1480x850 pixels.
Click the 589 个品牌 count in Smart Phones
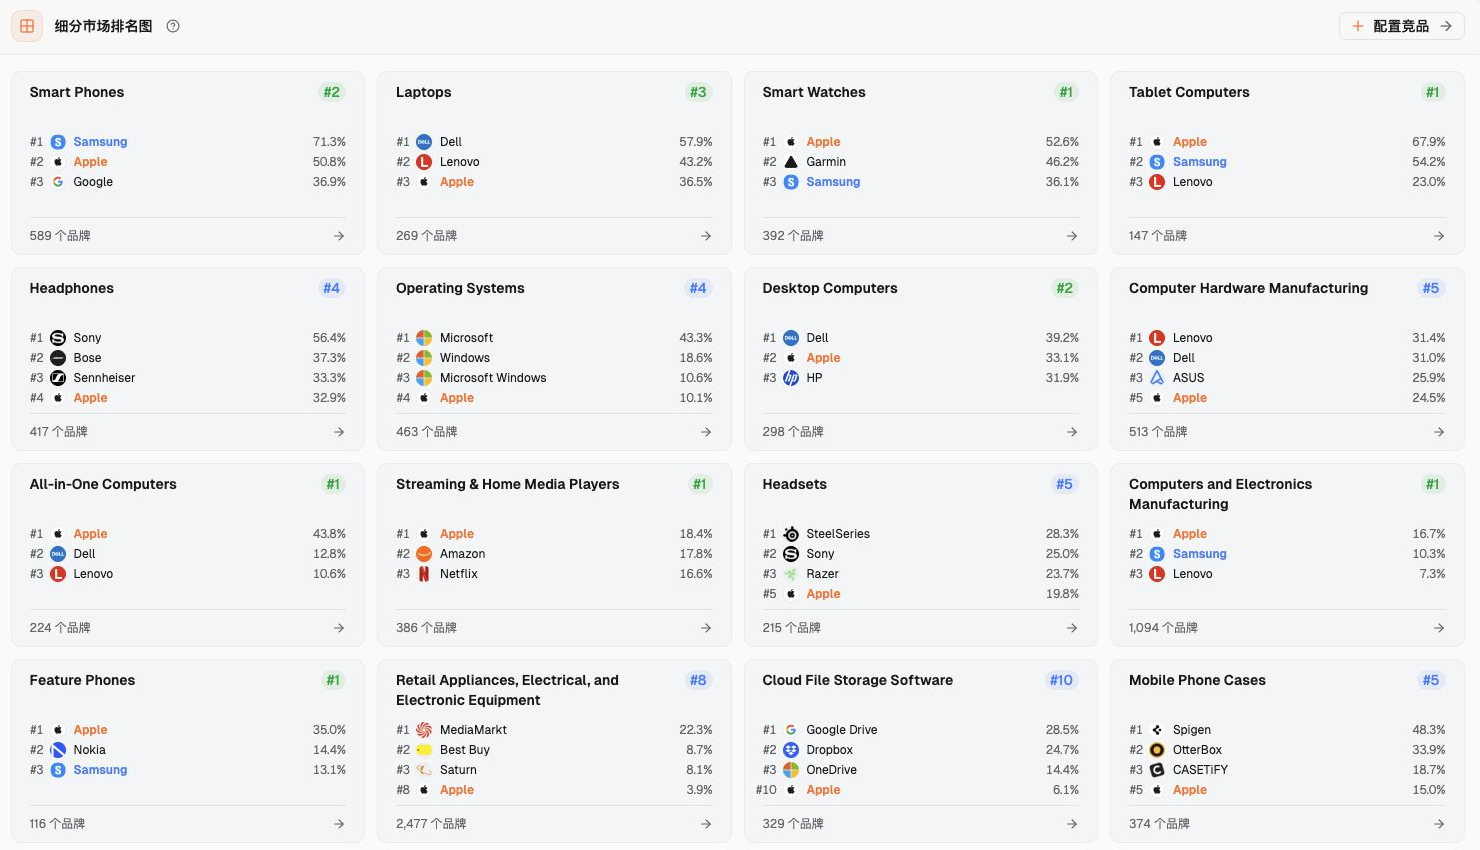tap(60, 236)
